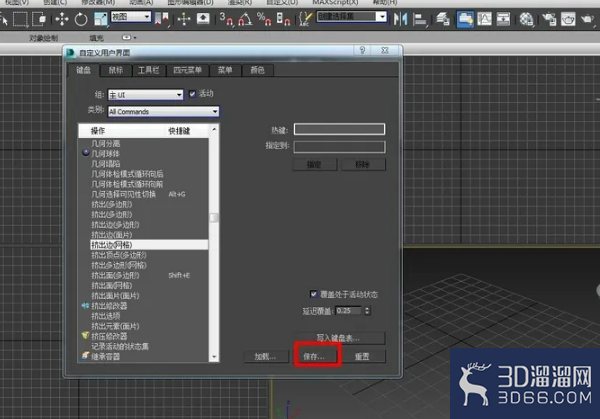The height and width of the screenshot is (419, 600).
Task: Toggle the Angle Snap icon
Action: coord(245,18)
